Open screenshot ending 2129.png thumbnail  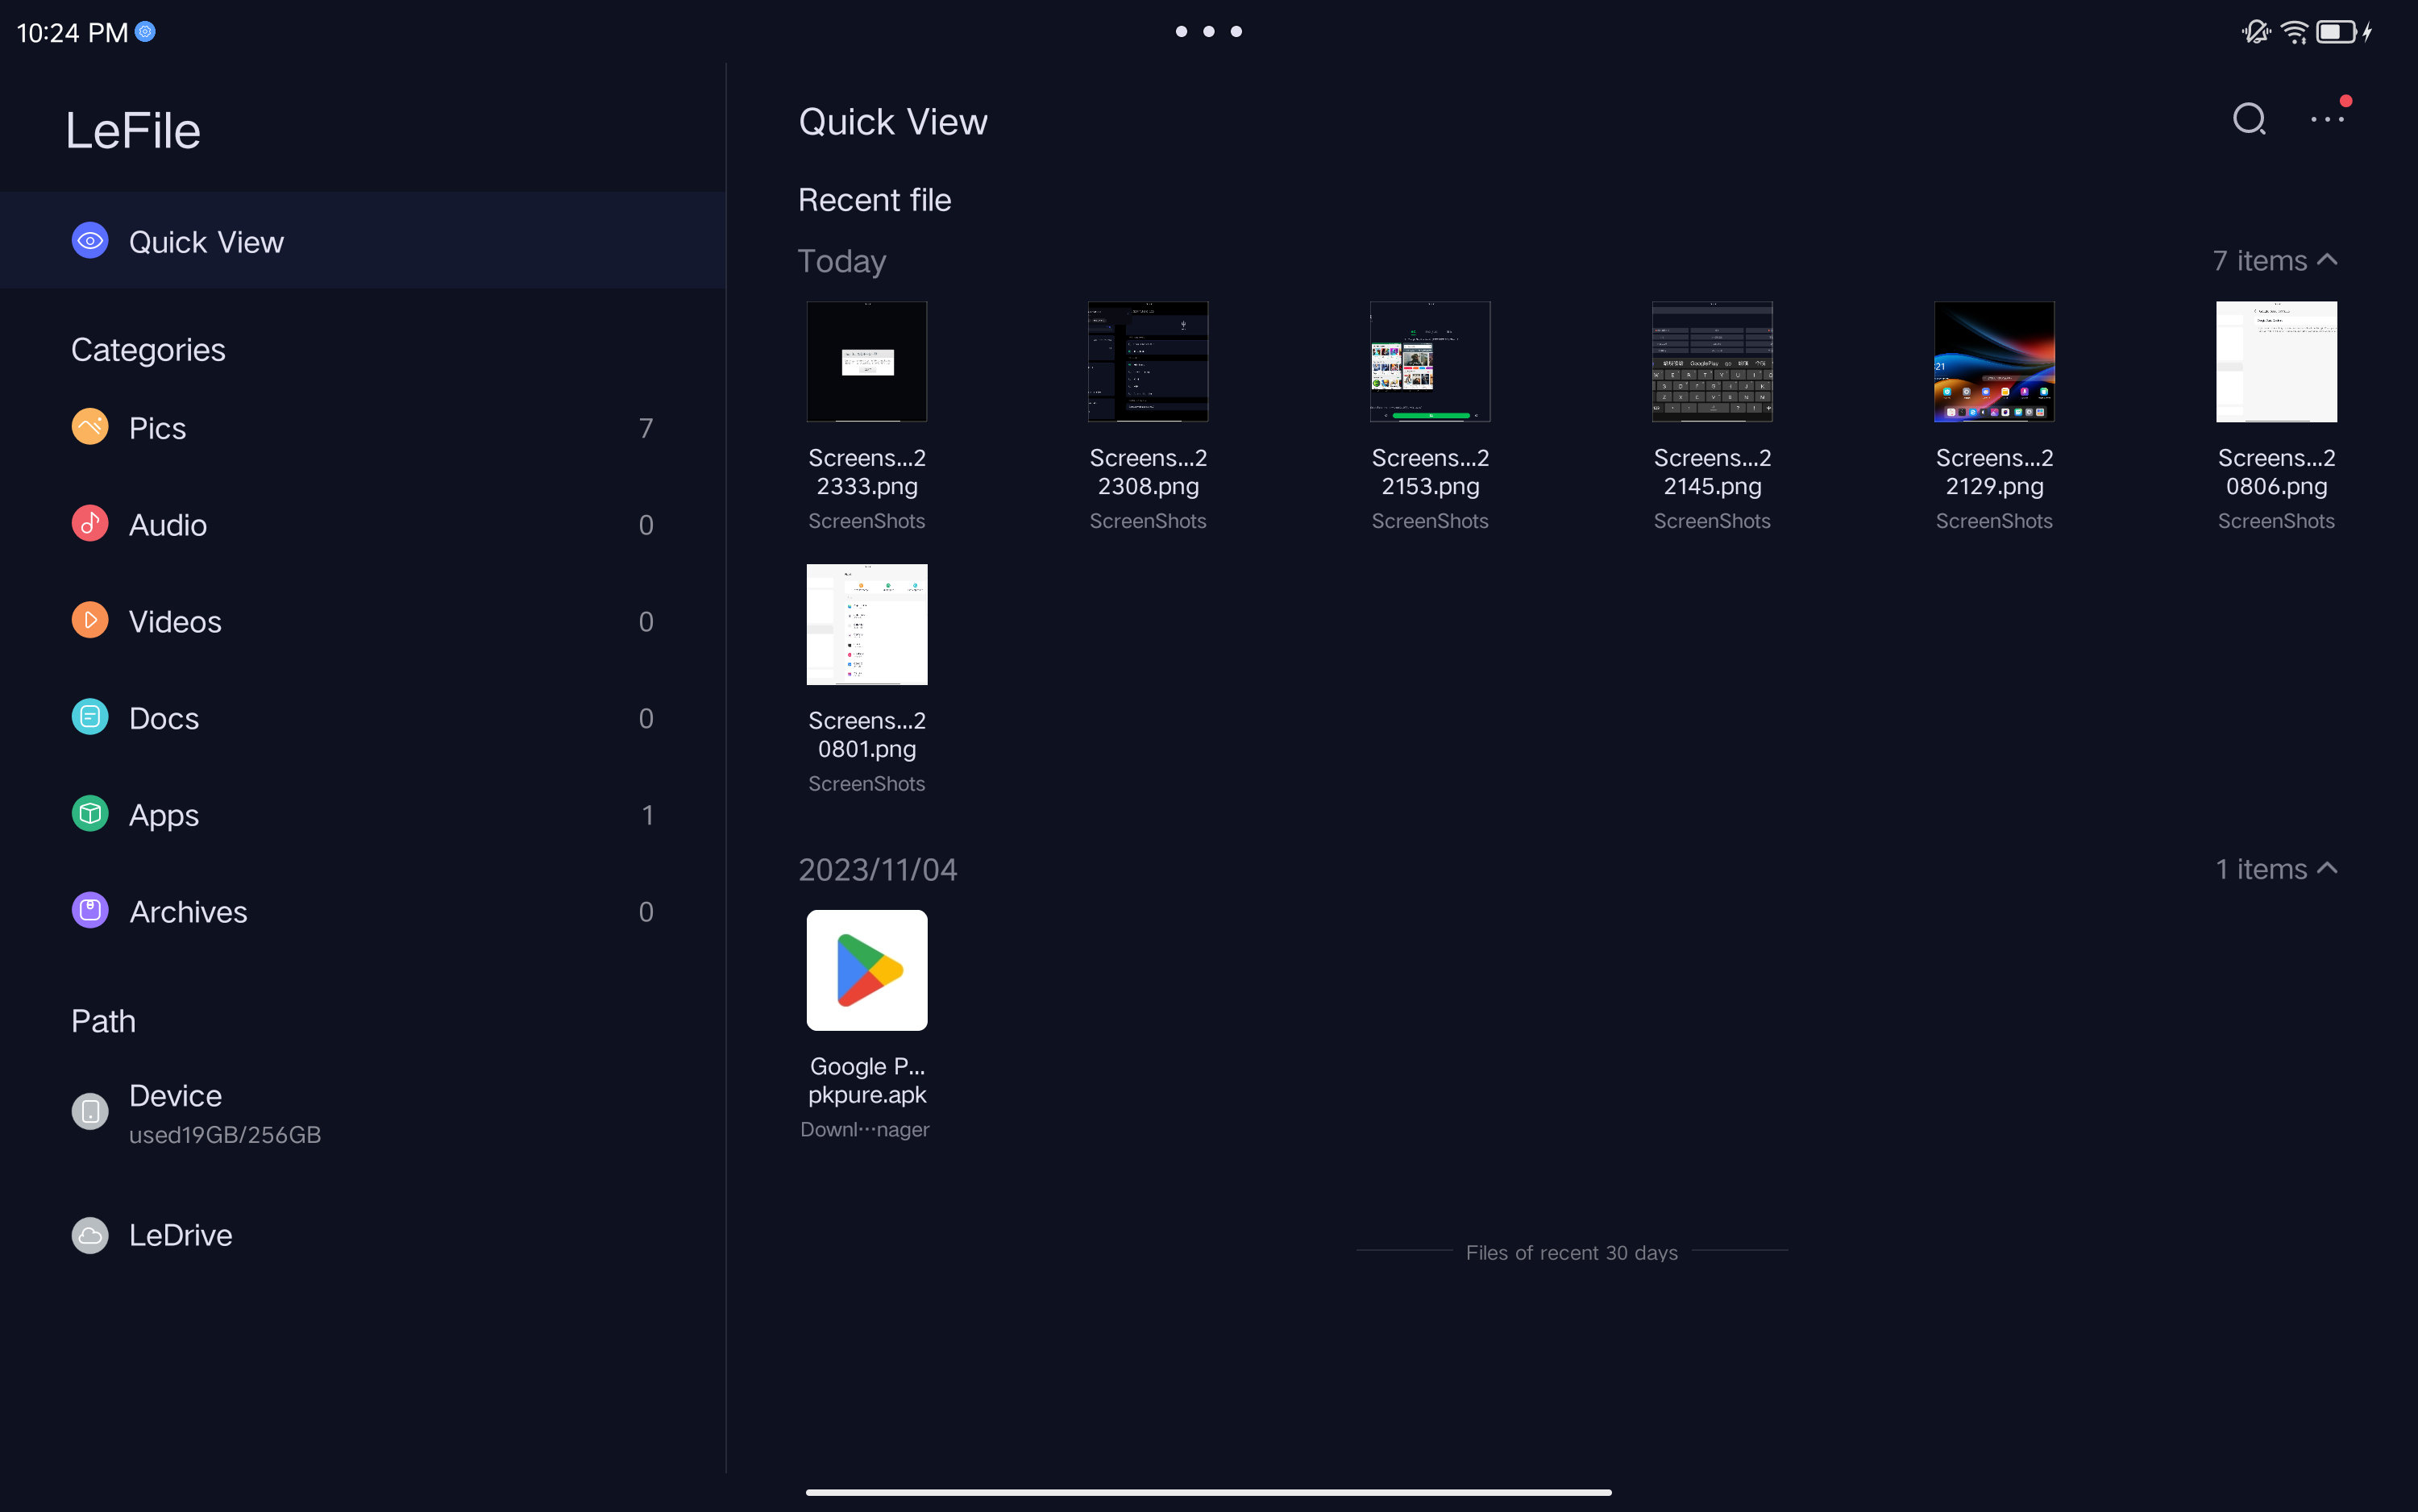tap(1993, 362)
